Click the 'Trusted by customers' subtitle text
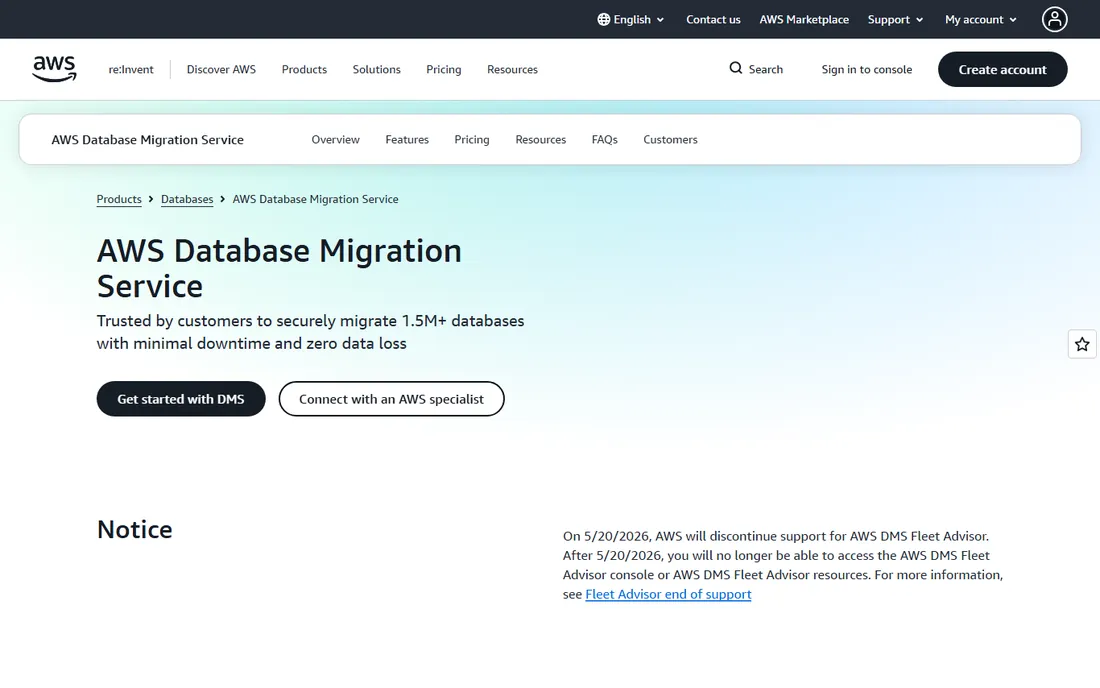This screenshot has height=688, width=1100. click(x=310, y=332)
